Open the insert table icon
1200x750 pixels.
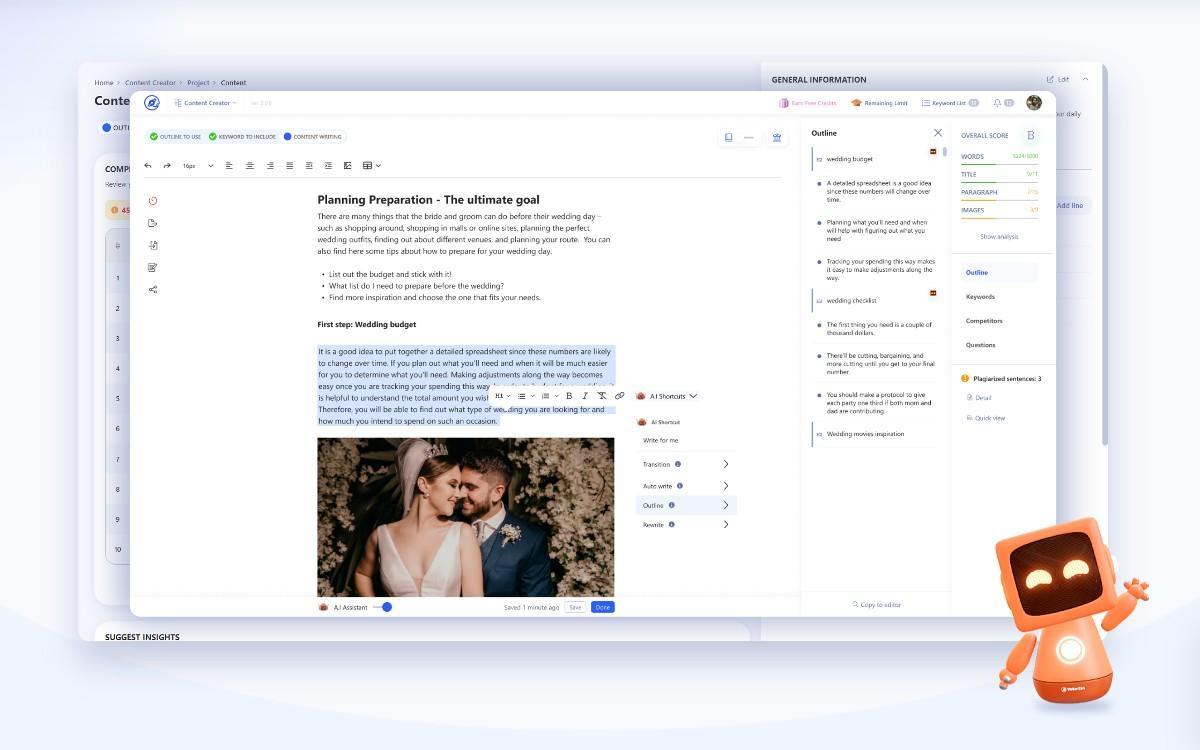[x=367, y=166]
